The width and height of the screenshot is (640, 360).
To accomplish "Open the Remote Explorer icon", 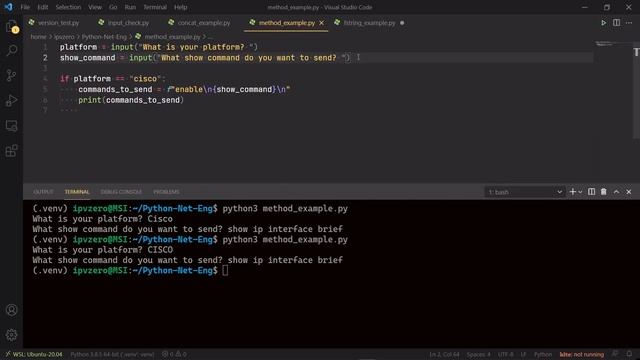I will [11, 126].
